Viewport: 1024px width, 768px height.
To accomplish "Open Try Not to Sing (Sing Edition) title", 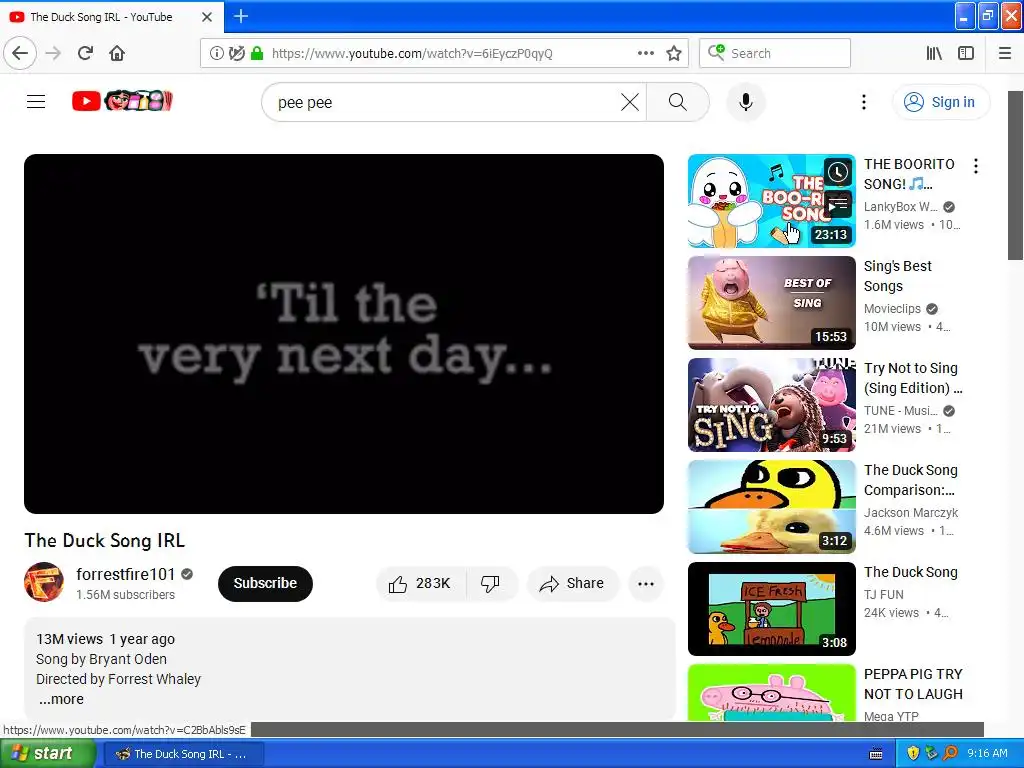I will pos(913,378).
